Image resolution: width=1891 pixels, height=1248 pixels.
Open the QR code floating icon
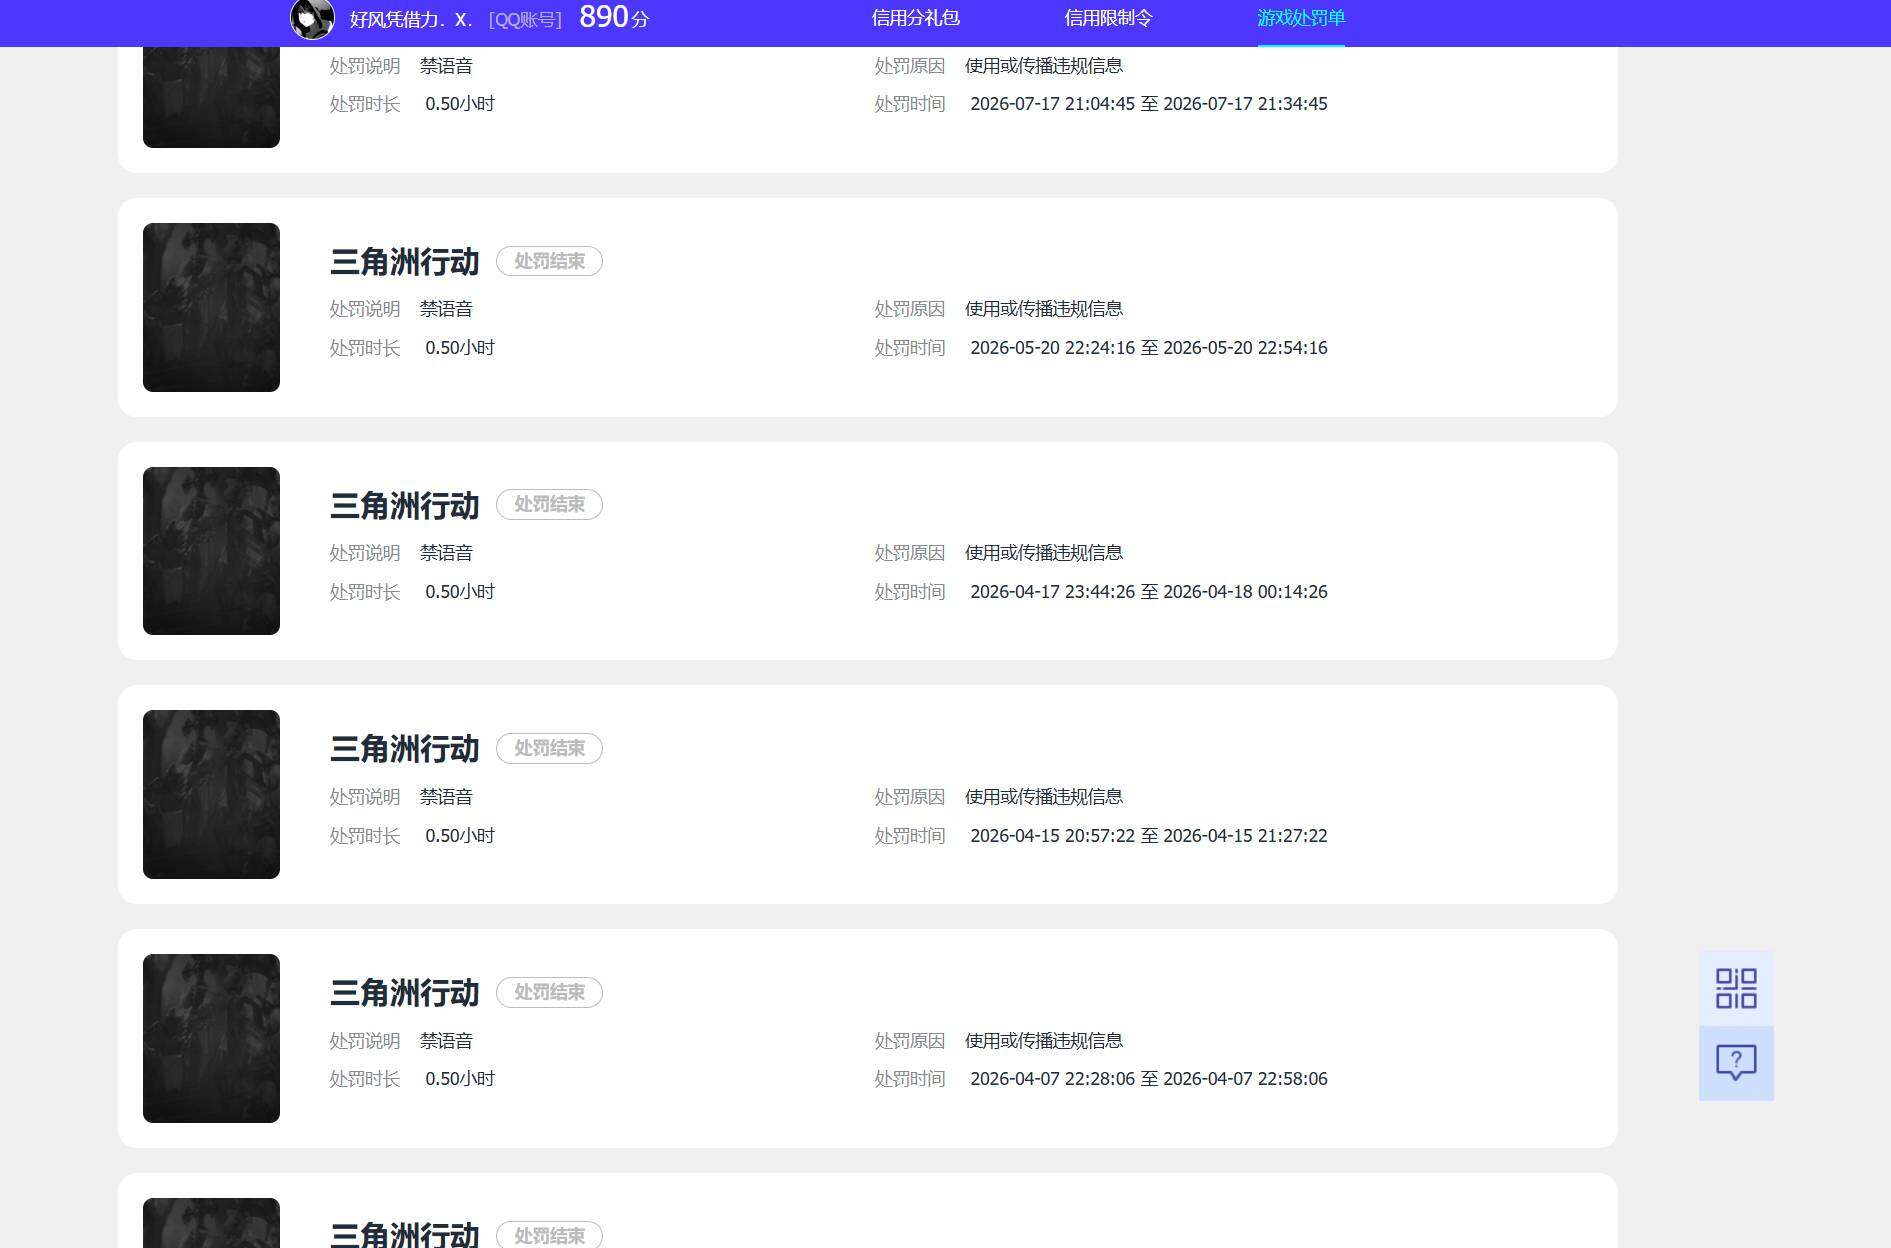click(1736, 988)
